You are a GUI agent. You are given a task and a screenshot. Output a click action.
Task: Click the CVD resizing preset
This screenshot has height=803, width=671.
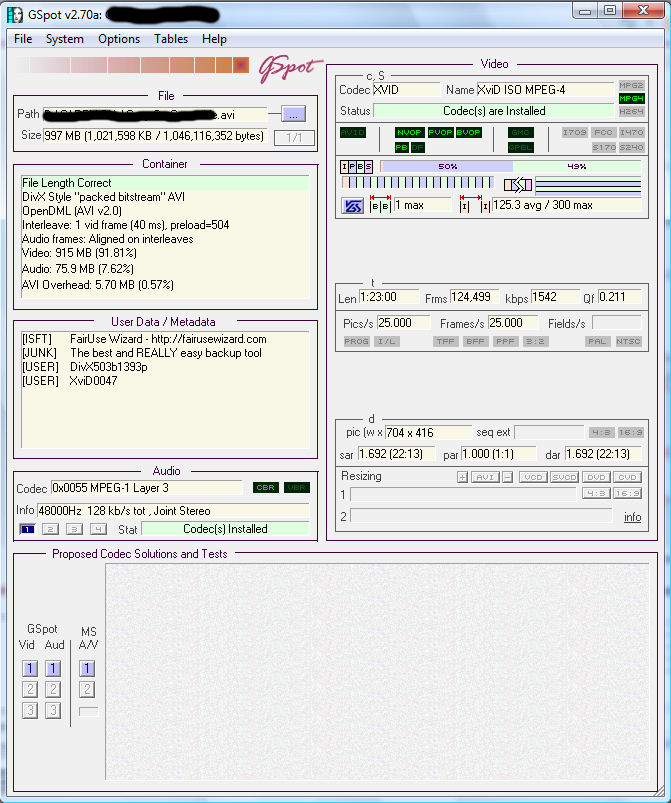627,477
